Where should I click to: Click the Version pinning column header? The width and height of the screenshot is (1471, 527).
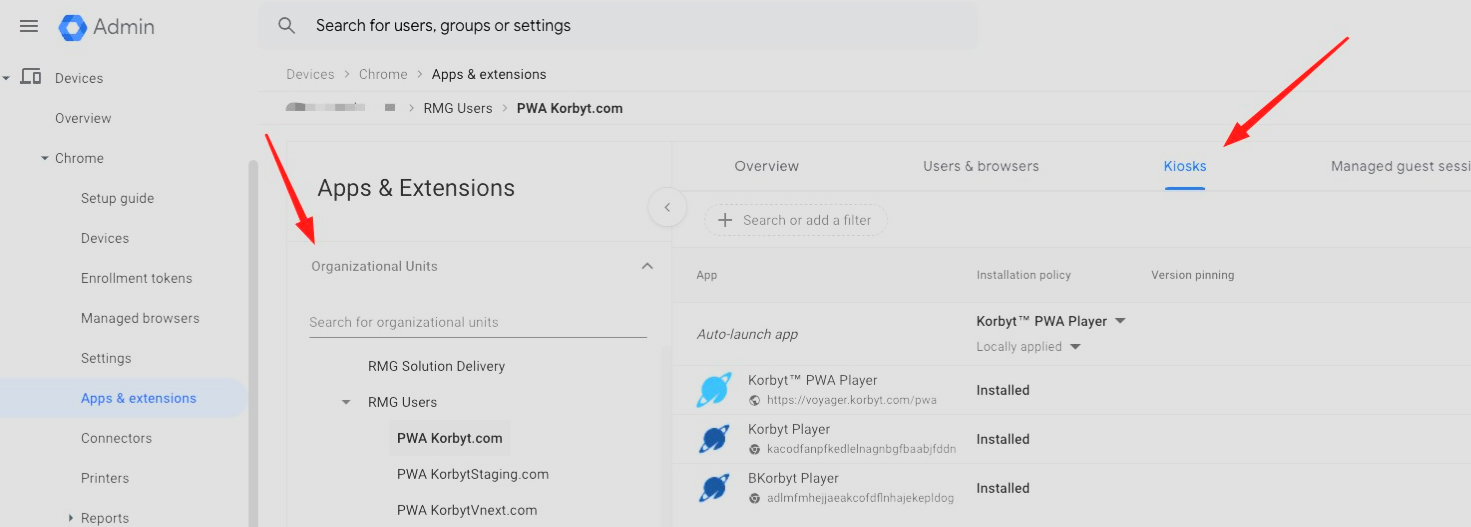tap(1192, 275)
